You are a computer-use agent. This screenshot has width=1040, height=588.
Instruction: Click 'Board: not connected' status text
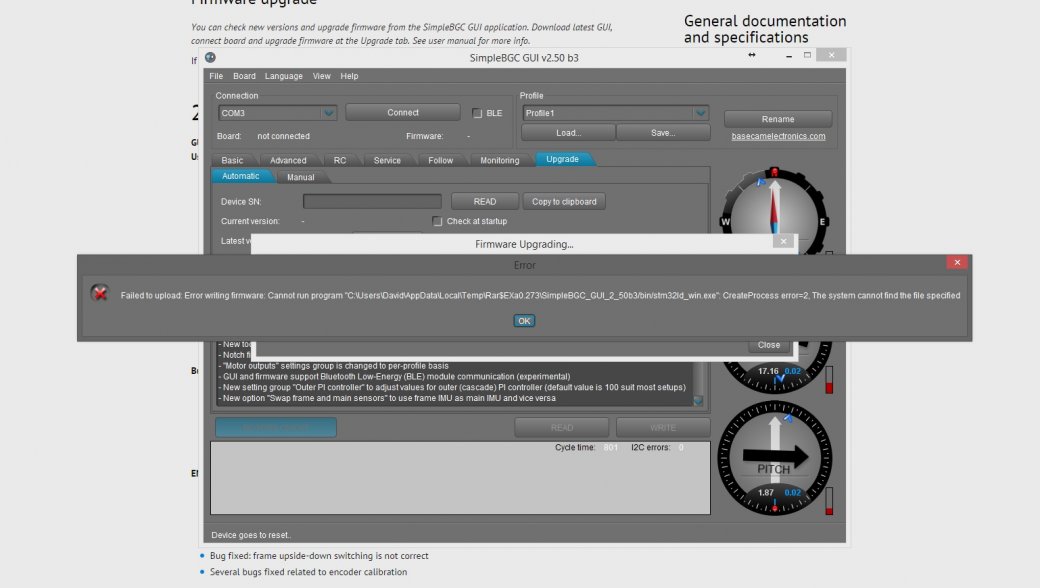[263, 137]
